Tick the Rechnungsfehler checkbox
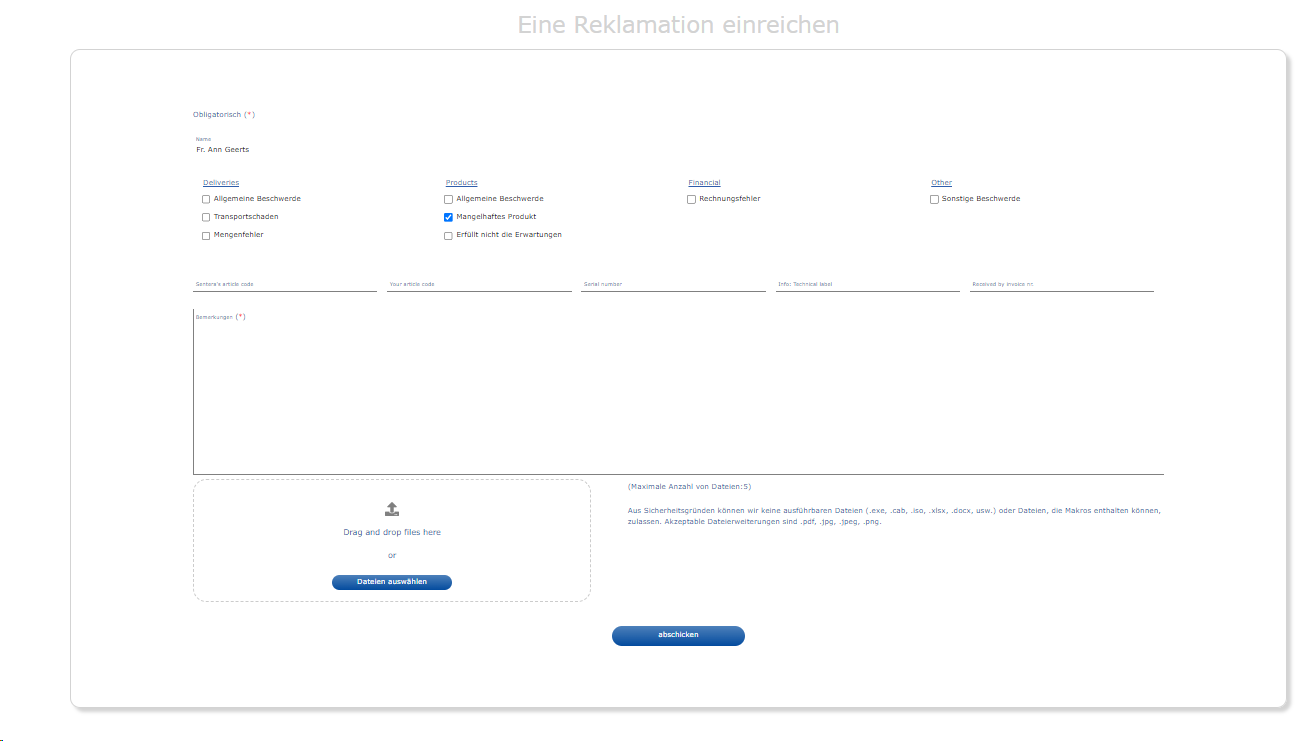This screenshot has width=1316, height=741. pyautogui.click(x=691, y=199)
